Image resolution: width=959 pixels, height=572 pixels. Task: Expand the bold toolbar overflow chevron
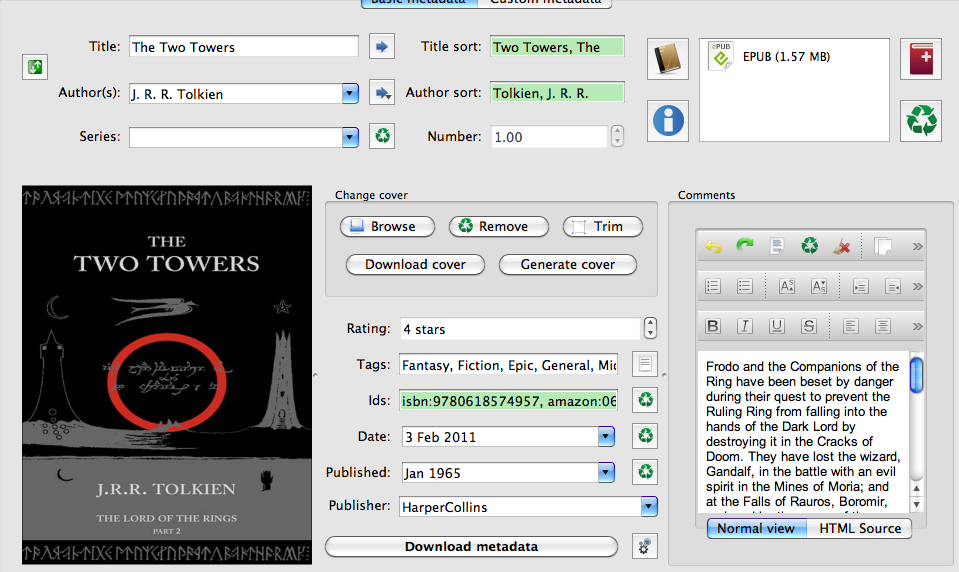pyautogui.click(x=917, y=326)
